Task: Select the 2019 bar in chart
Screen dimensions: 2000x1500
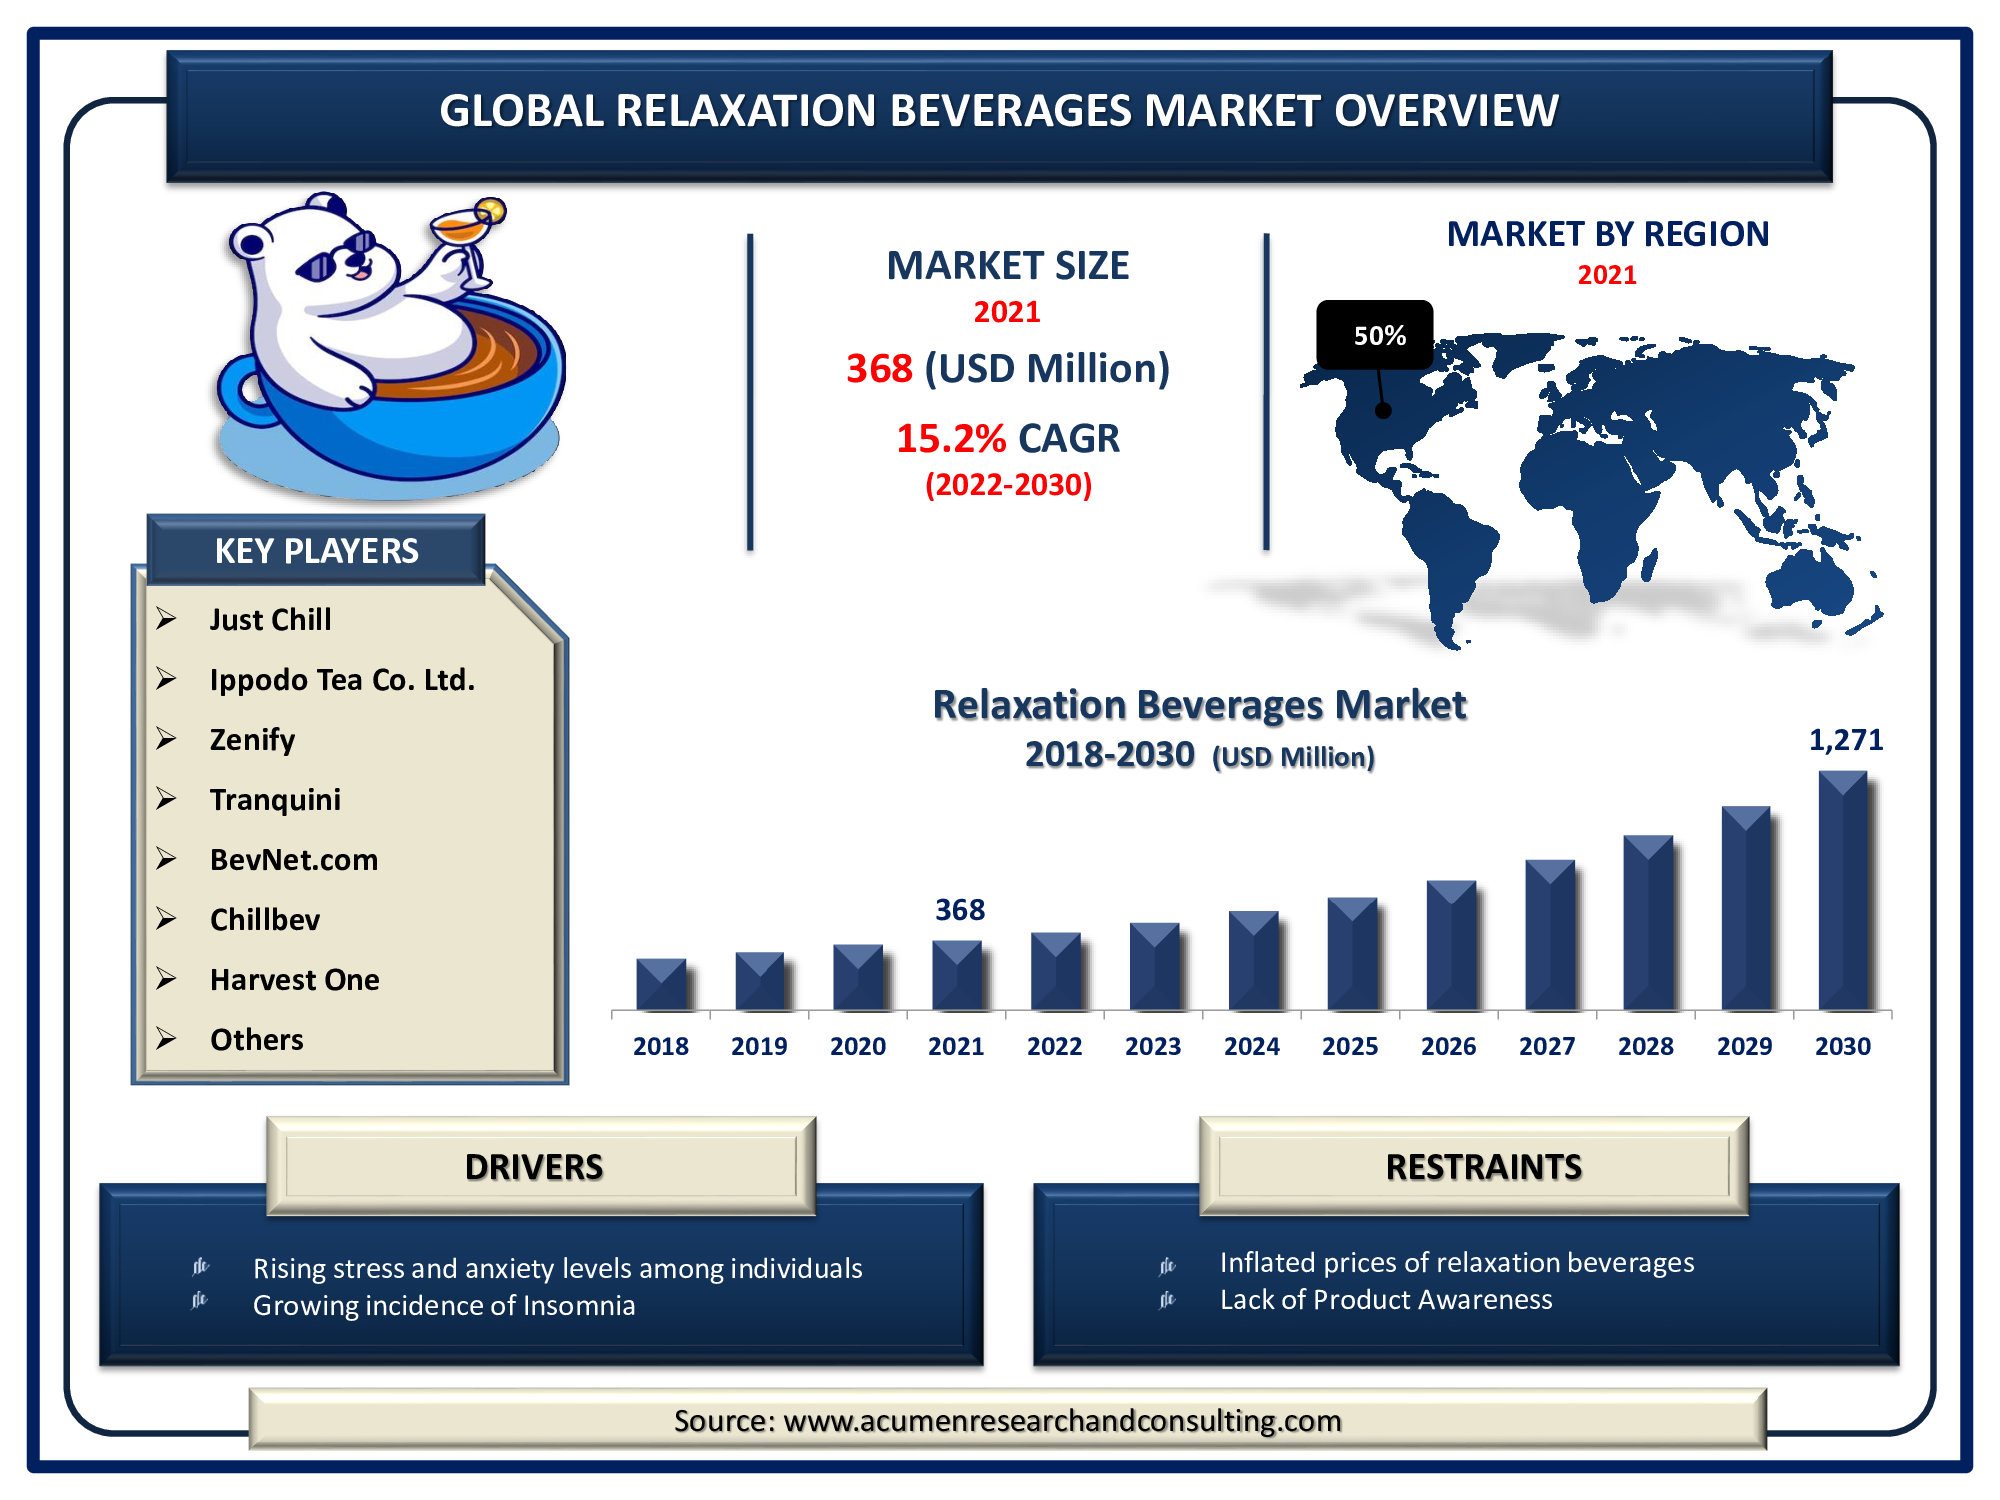Action: [x=760, y=981]
